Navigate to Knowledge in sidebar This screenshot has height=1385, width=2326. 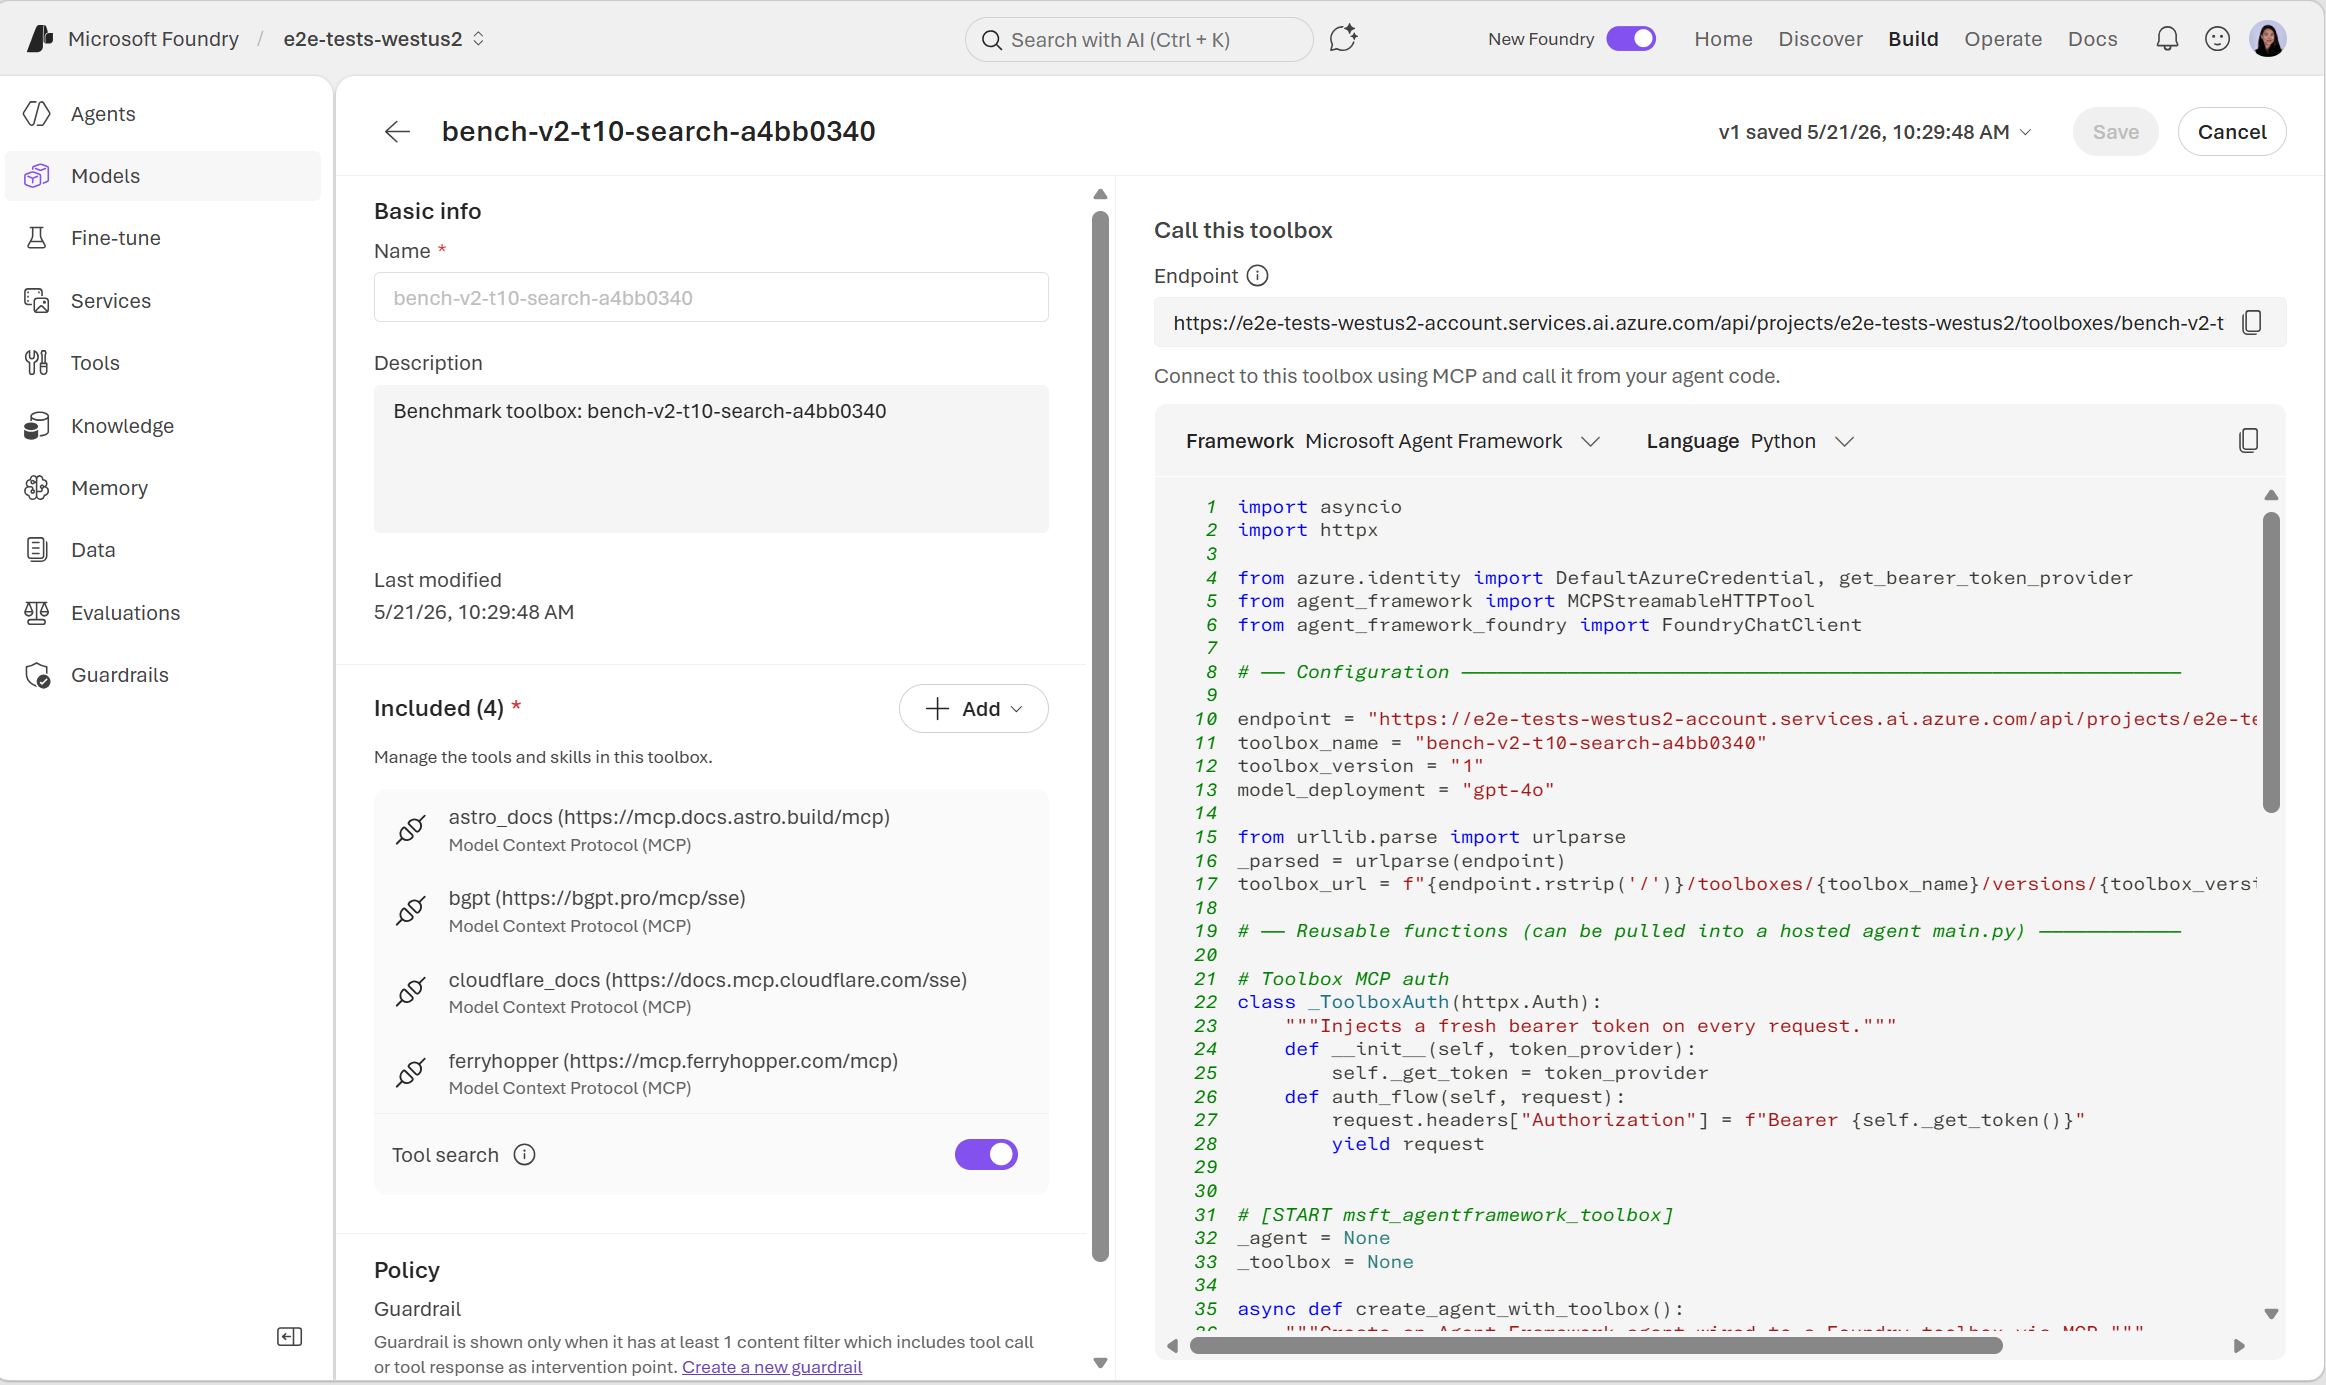[163, 426]
